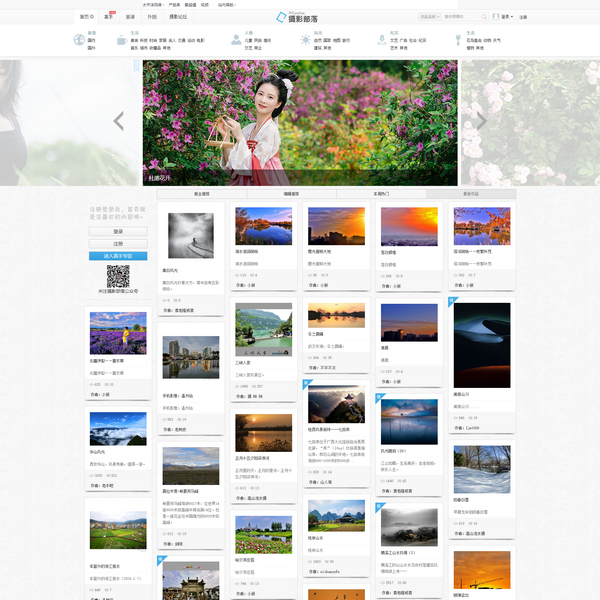
Task: Click the blue 进入高手专区 button
Action: click(118, 256)
